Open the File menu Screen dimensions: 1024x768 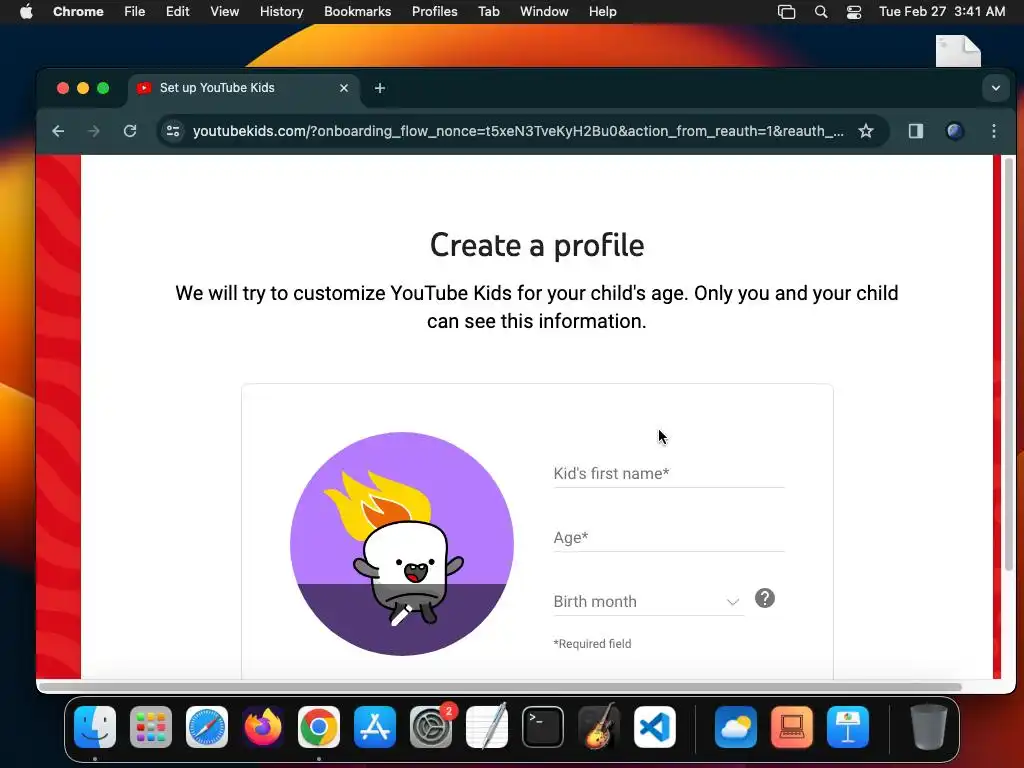pyautogui.click(x=135, y=12)
